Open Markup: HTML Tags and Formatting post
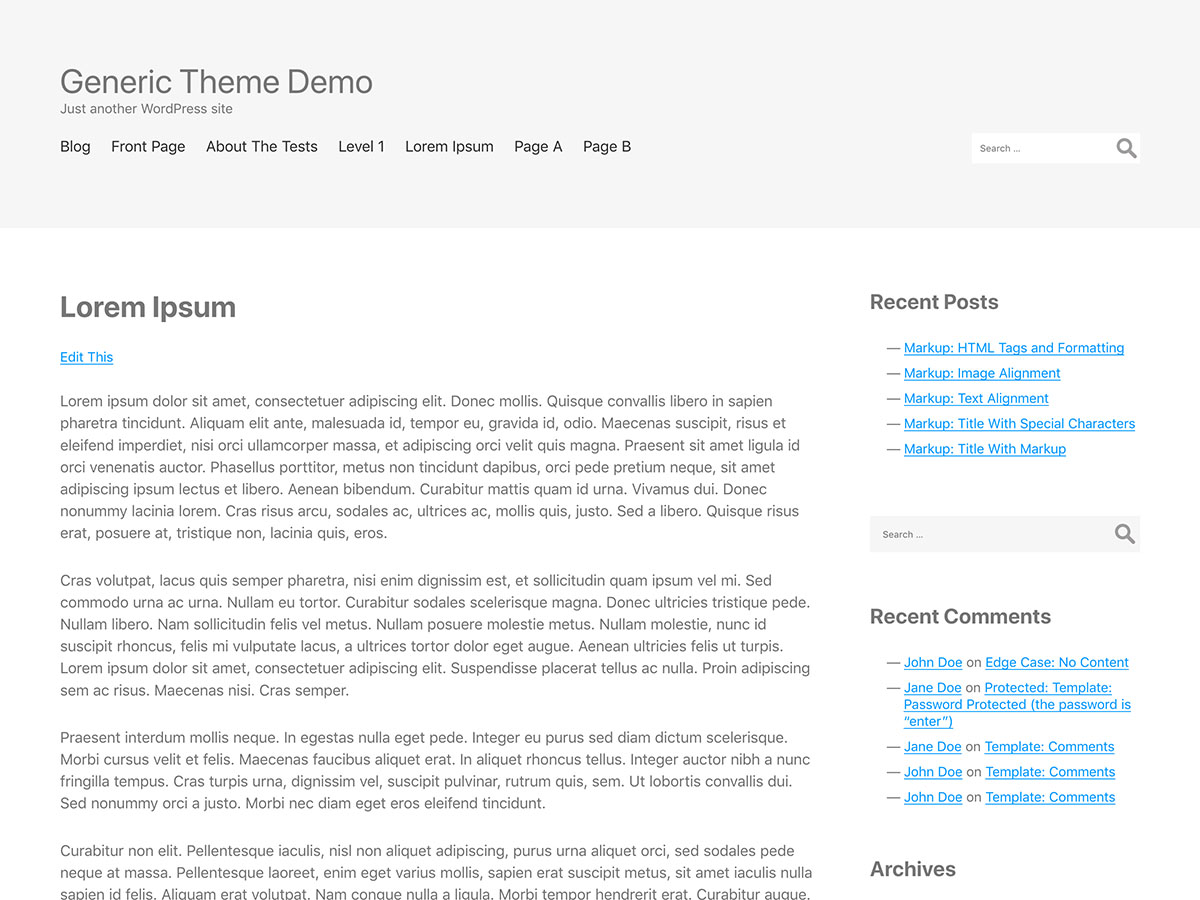Viewport: 1200px width, 900px height. point(1013,347)
